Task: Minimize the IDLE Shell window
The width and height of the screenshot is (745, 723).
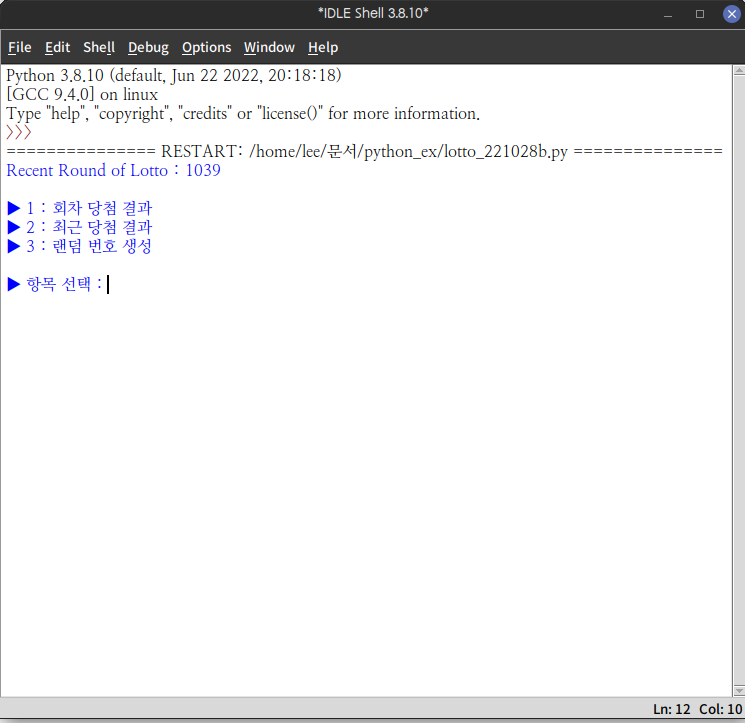Action: (668, 14)
